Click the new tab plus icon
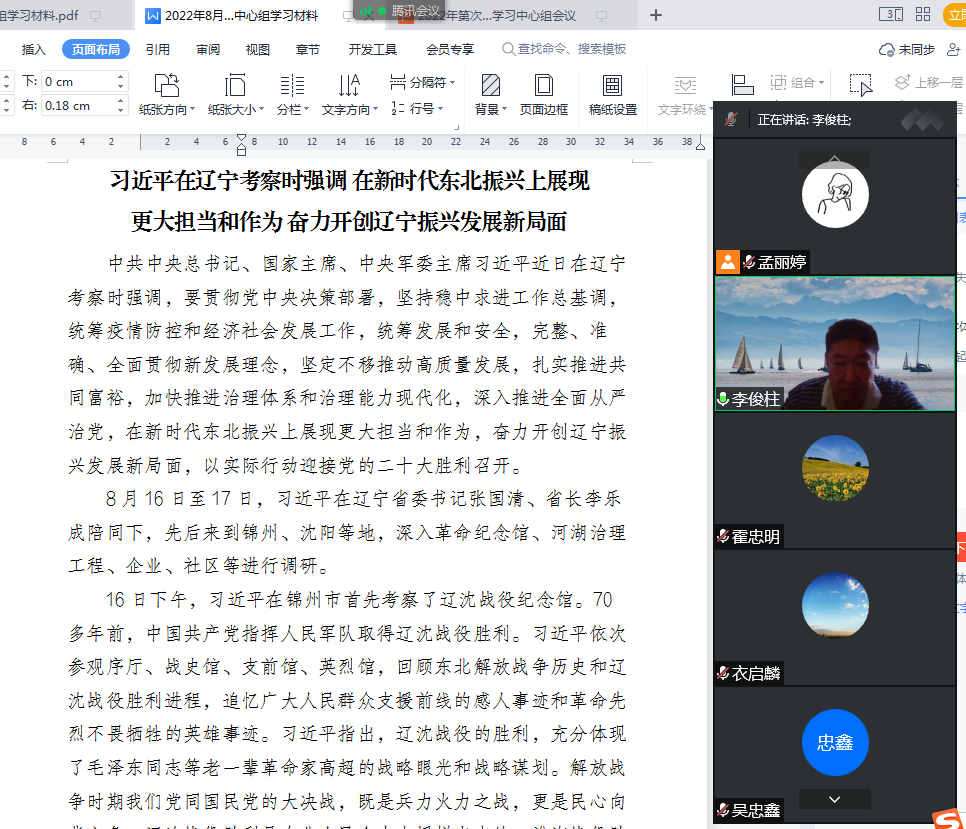Screen dimensions: 966x829 (656, 15)
